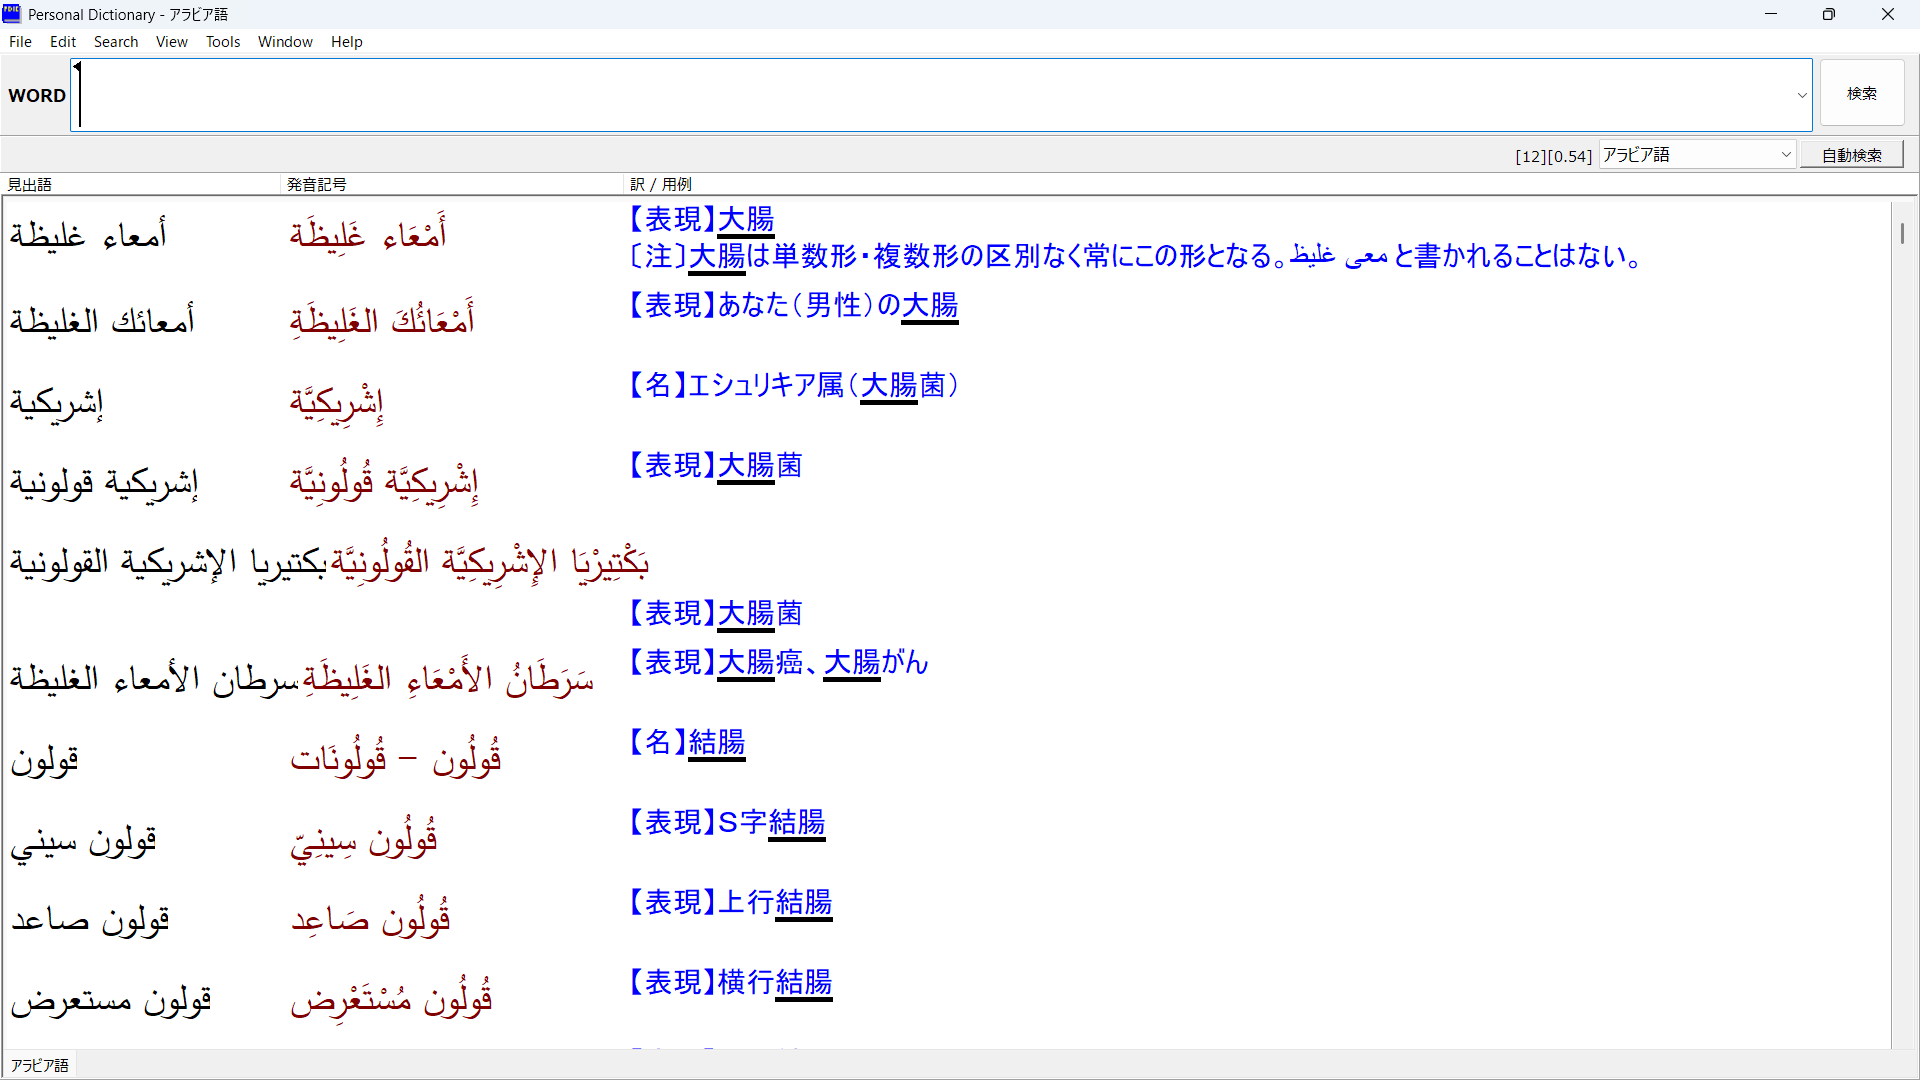Viewport: 1920px width, 1080px height.
Task: Open the WORD history dropdown arrow
Action: (1801, 96)
